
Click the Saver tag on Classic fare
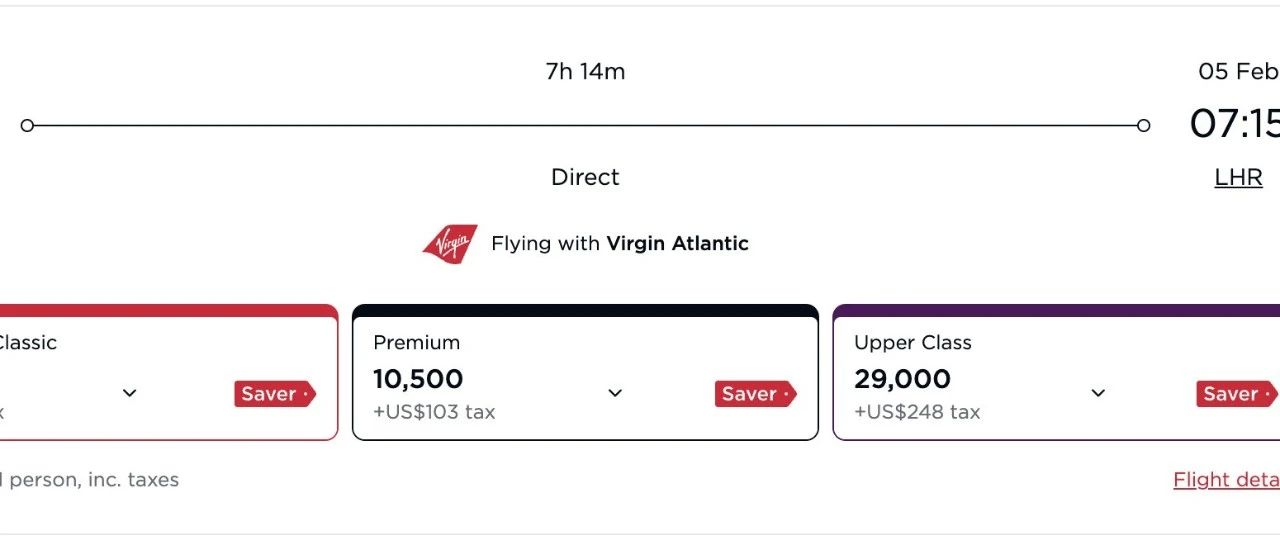click(x=274, y=394)
